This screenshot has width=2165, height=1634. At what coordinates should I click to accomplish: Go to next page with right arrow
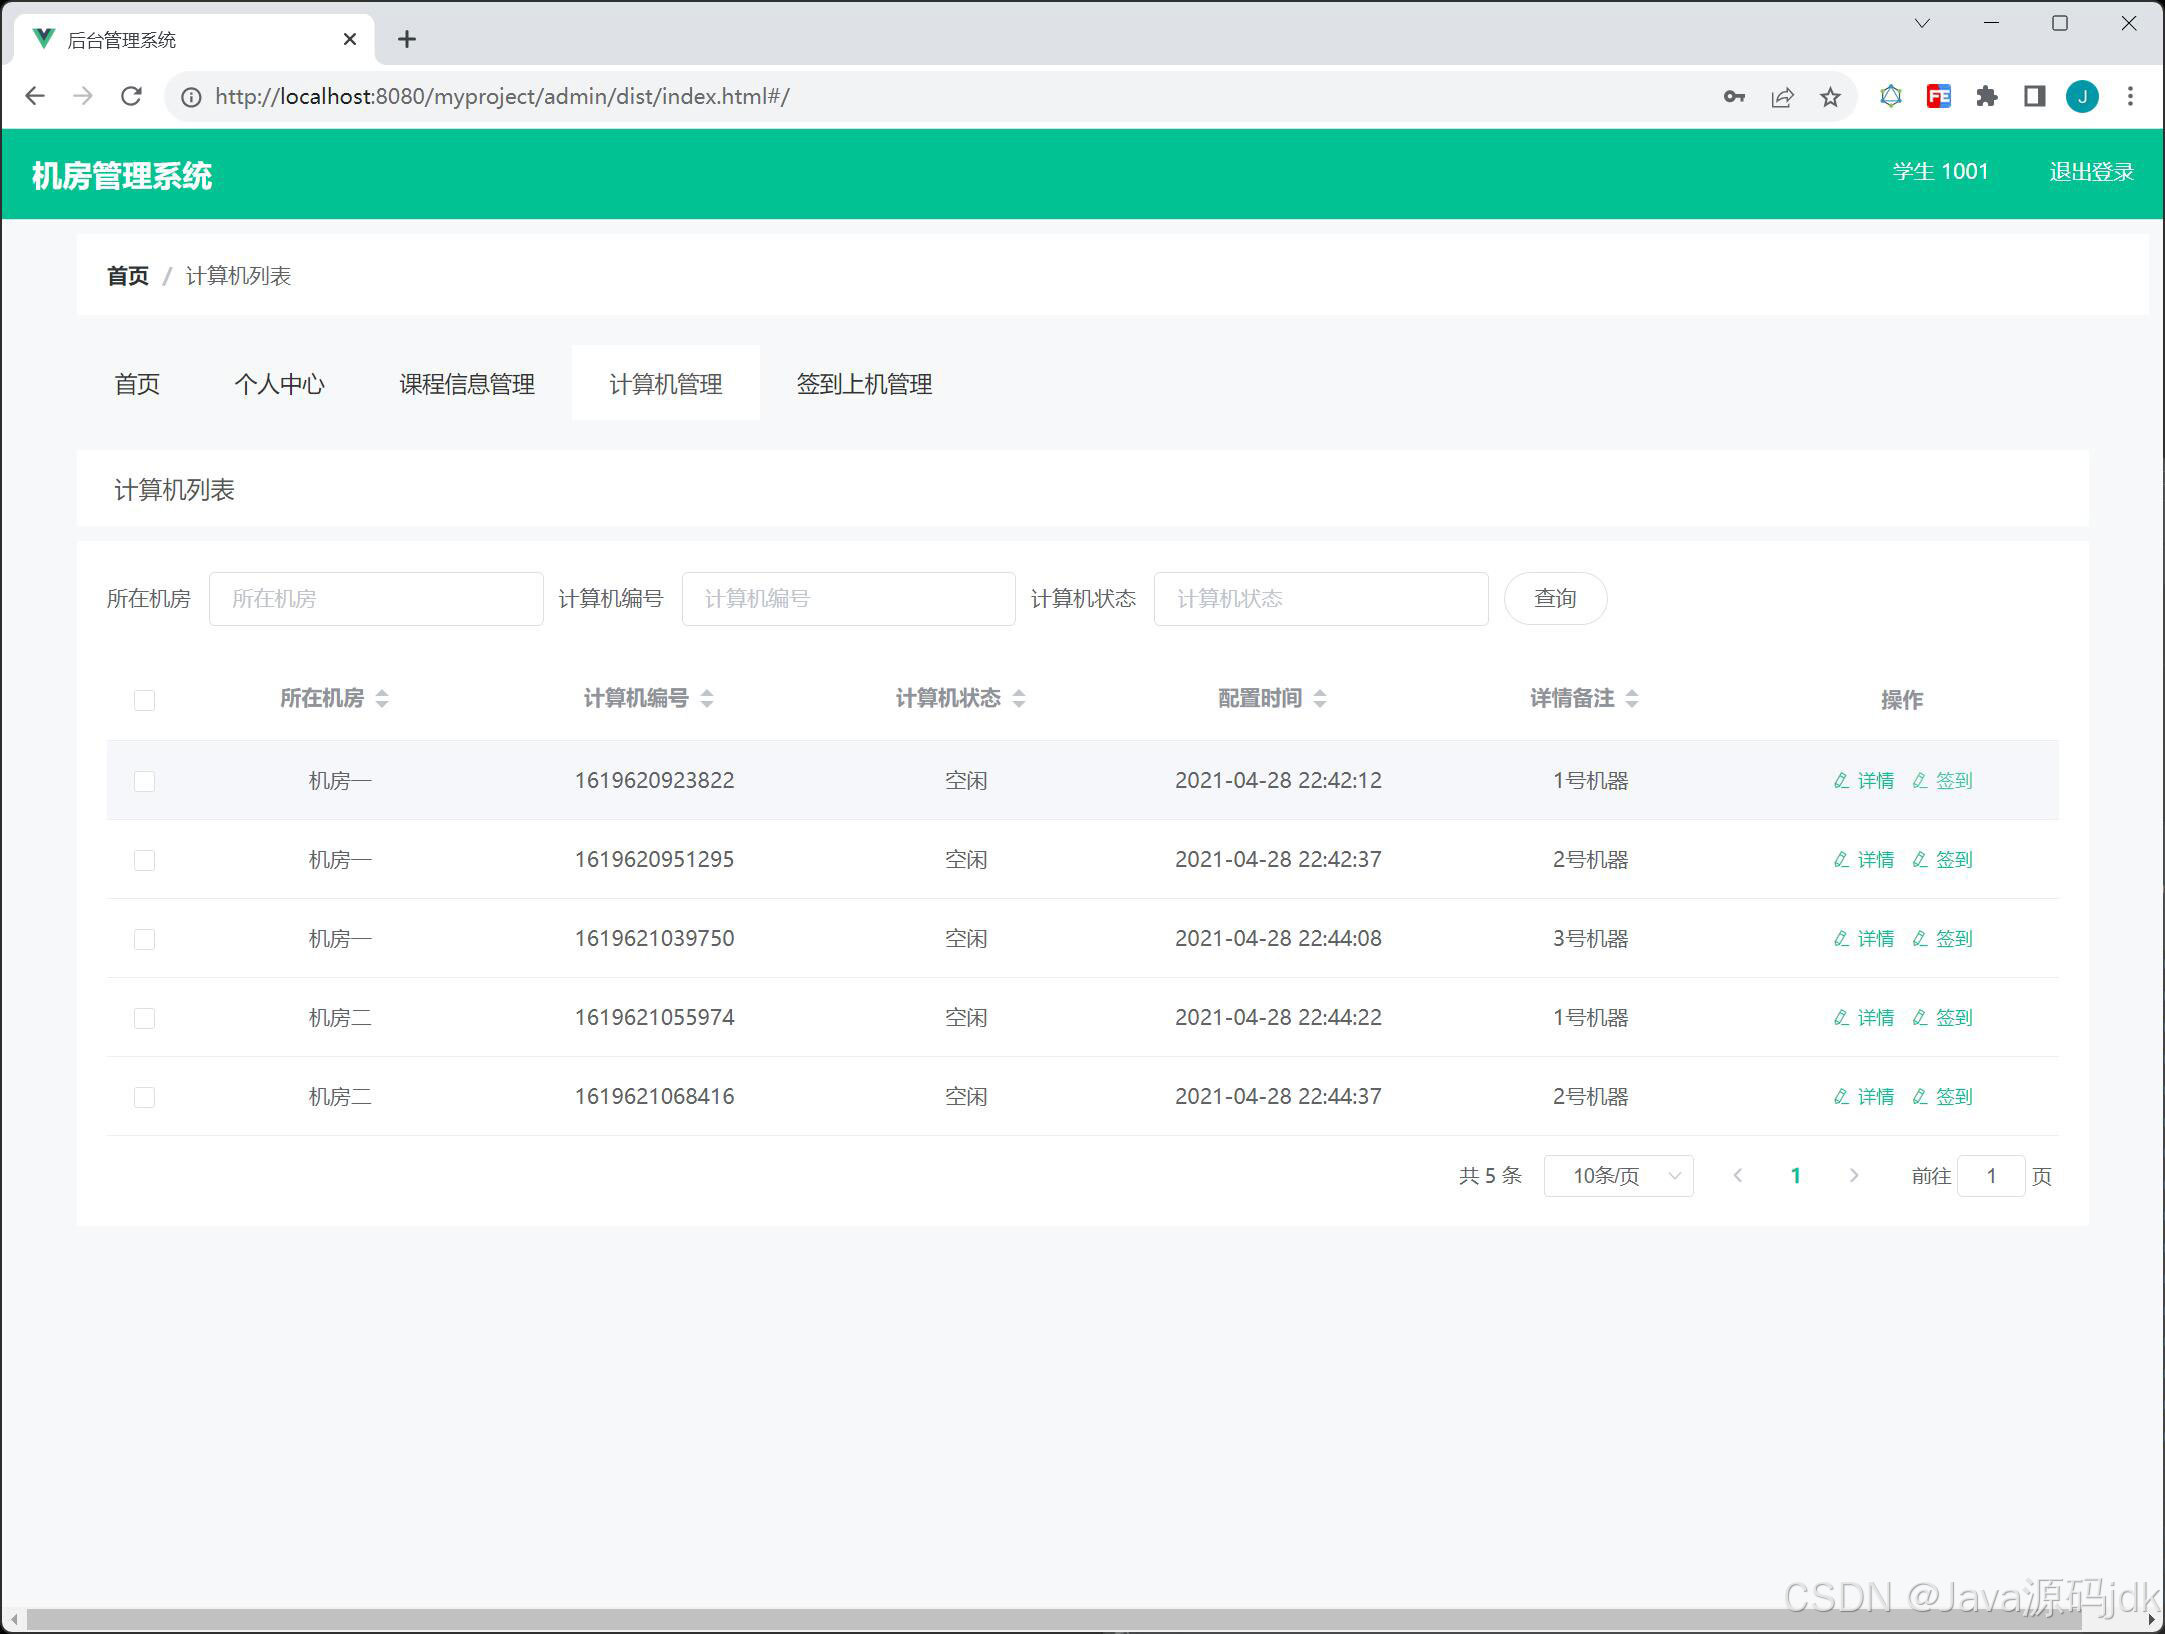click(x=1853, y=1175)
